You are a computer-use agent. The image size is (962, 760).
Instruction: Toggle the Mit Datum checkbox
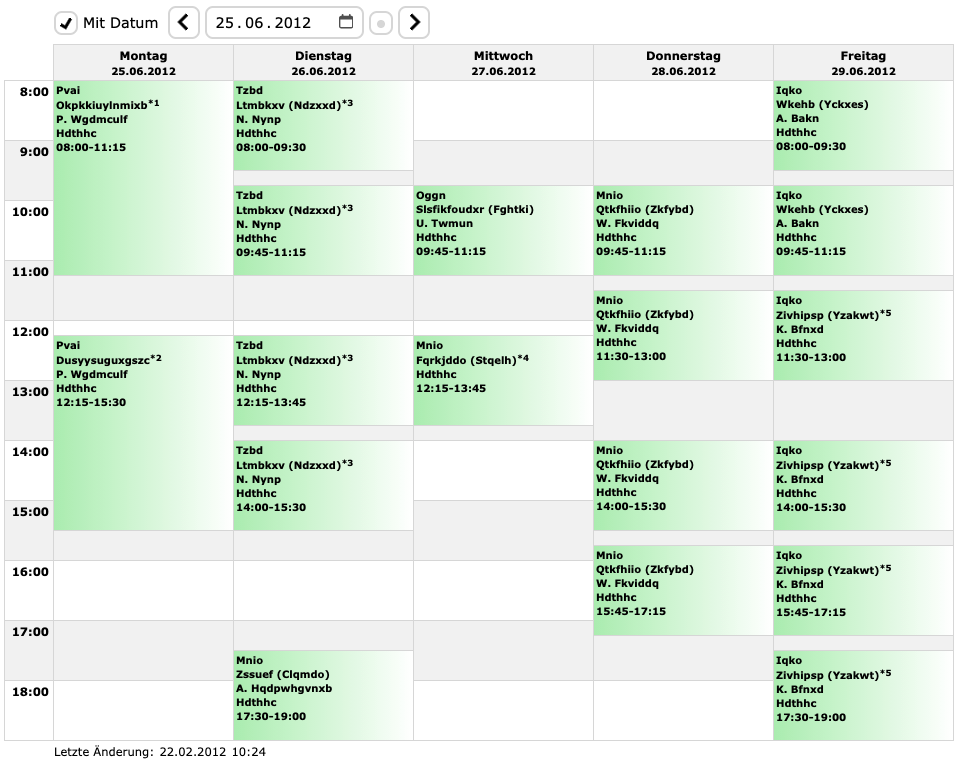[x=66, y=22]
